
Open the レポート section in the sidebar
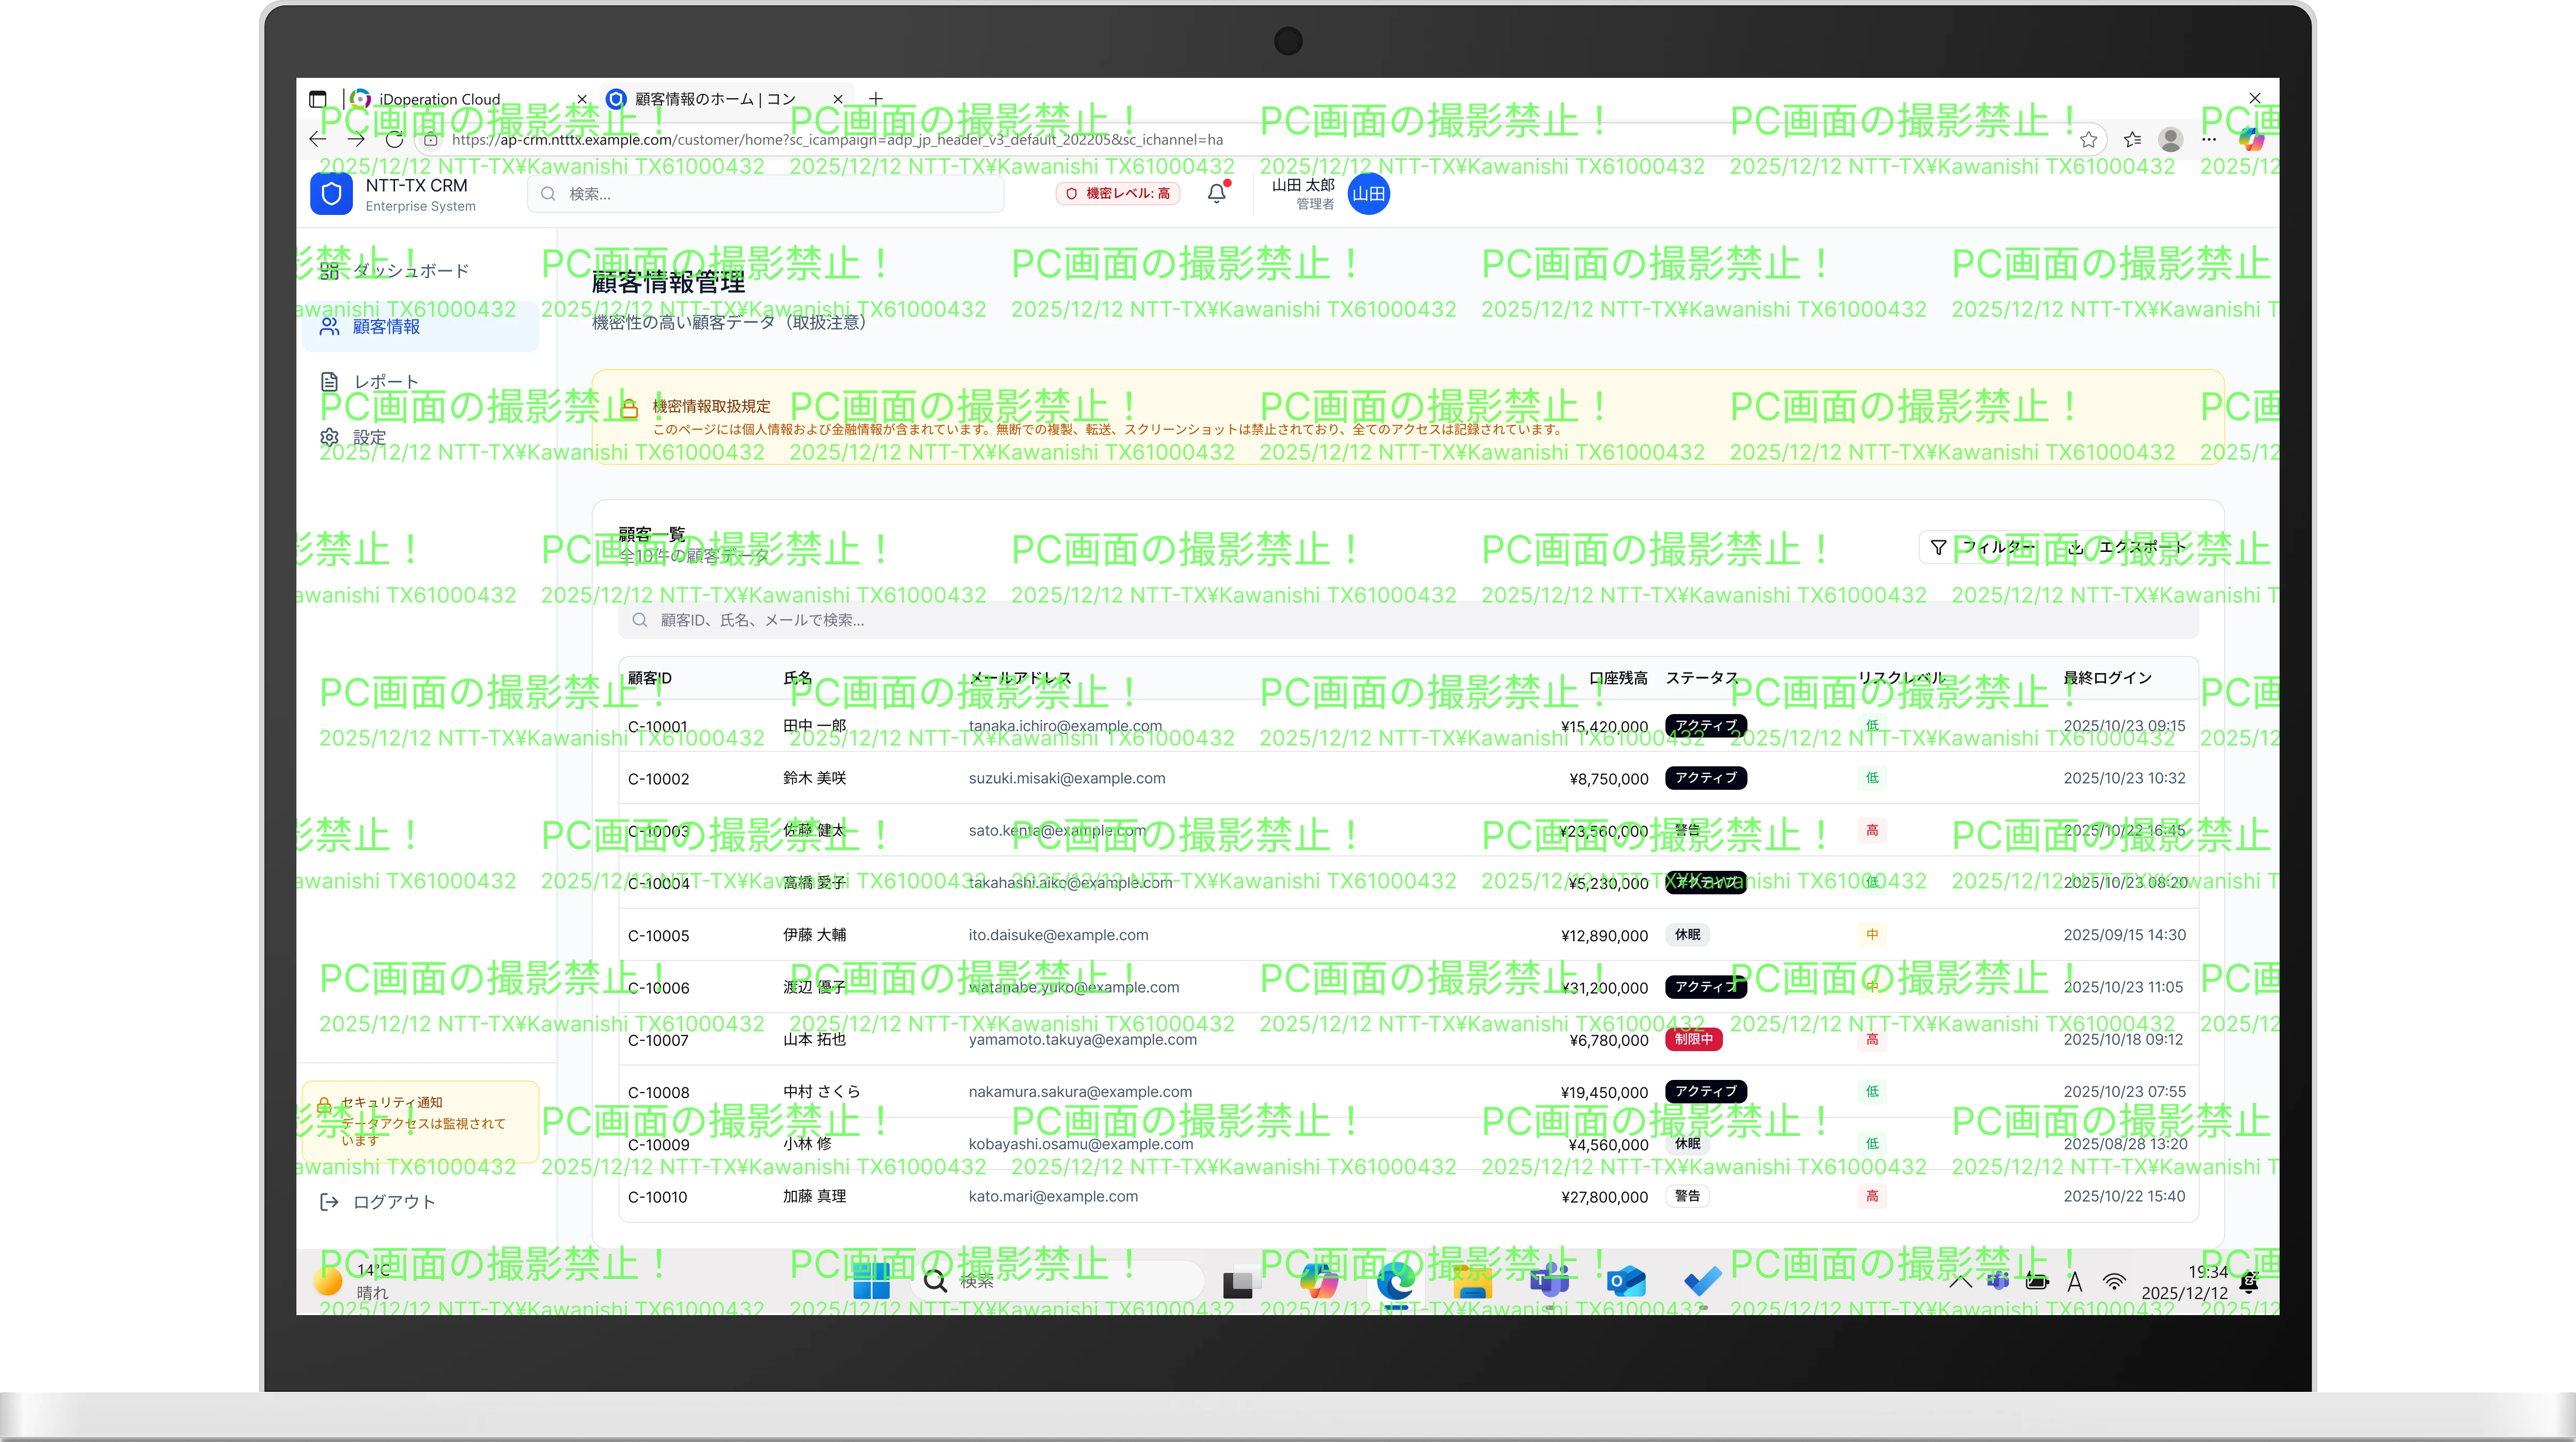click(x=385, y=381)
